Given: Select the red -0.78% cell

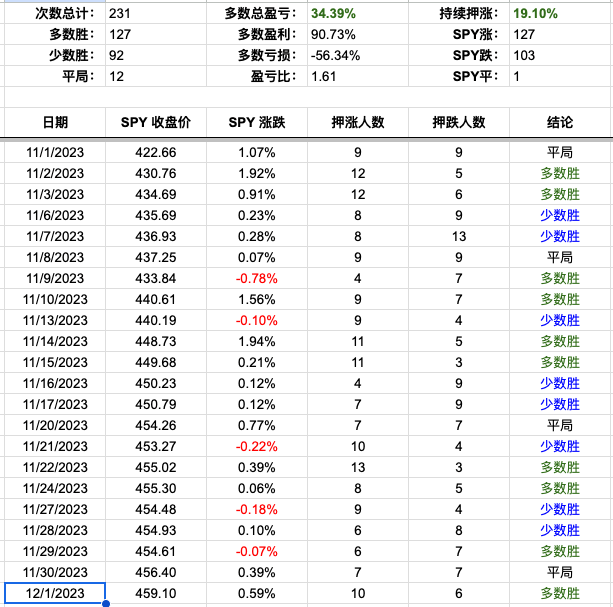Looking at the screenshot, I should tap(257, 278).
